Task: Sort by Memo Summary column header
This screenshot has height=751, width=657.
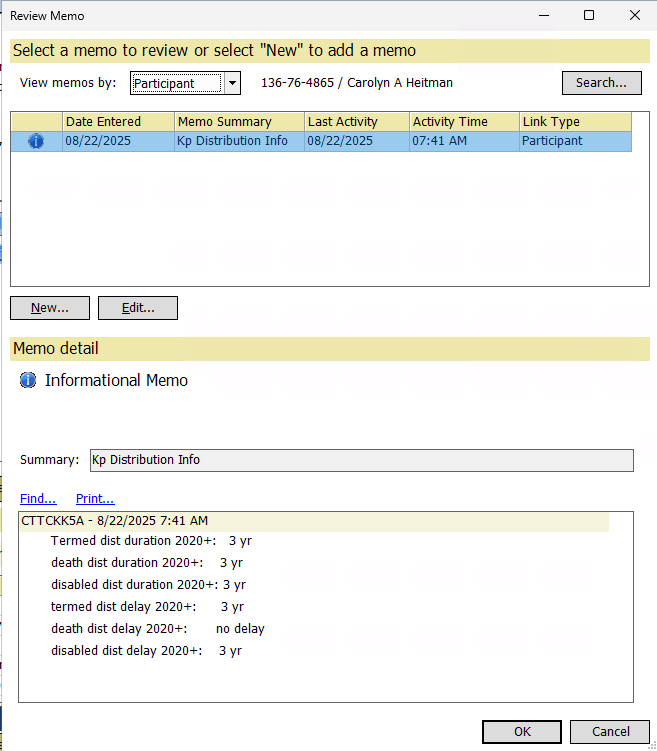Action: point(239,122)
